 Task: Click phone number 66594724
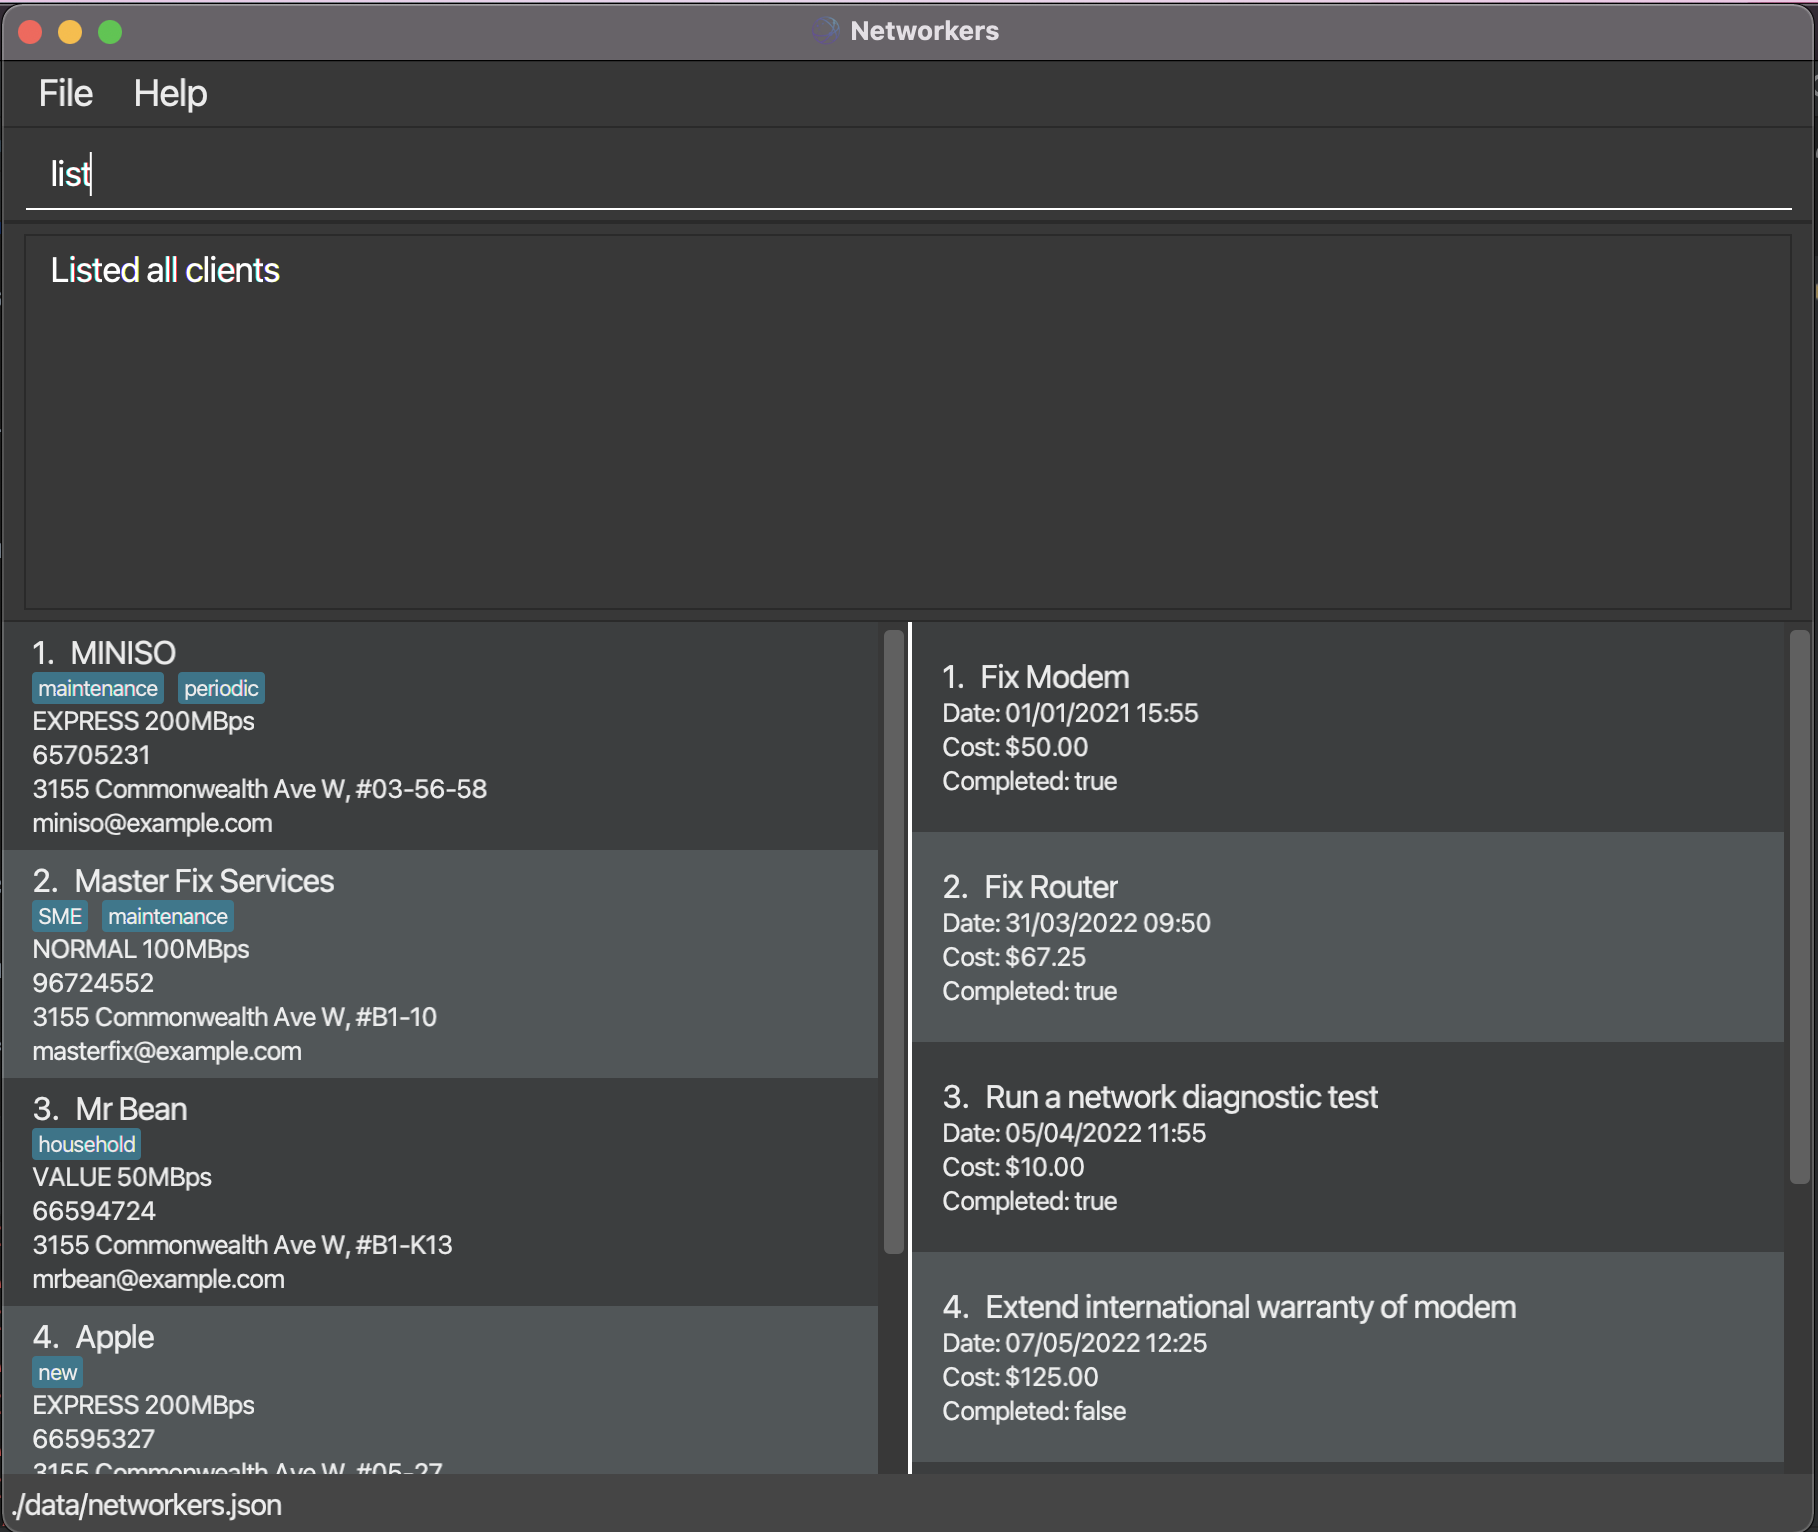tap(94, 1211)
